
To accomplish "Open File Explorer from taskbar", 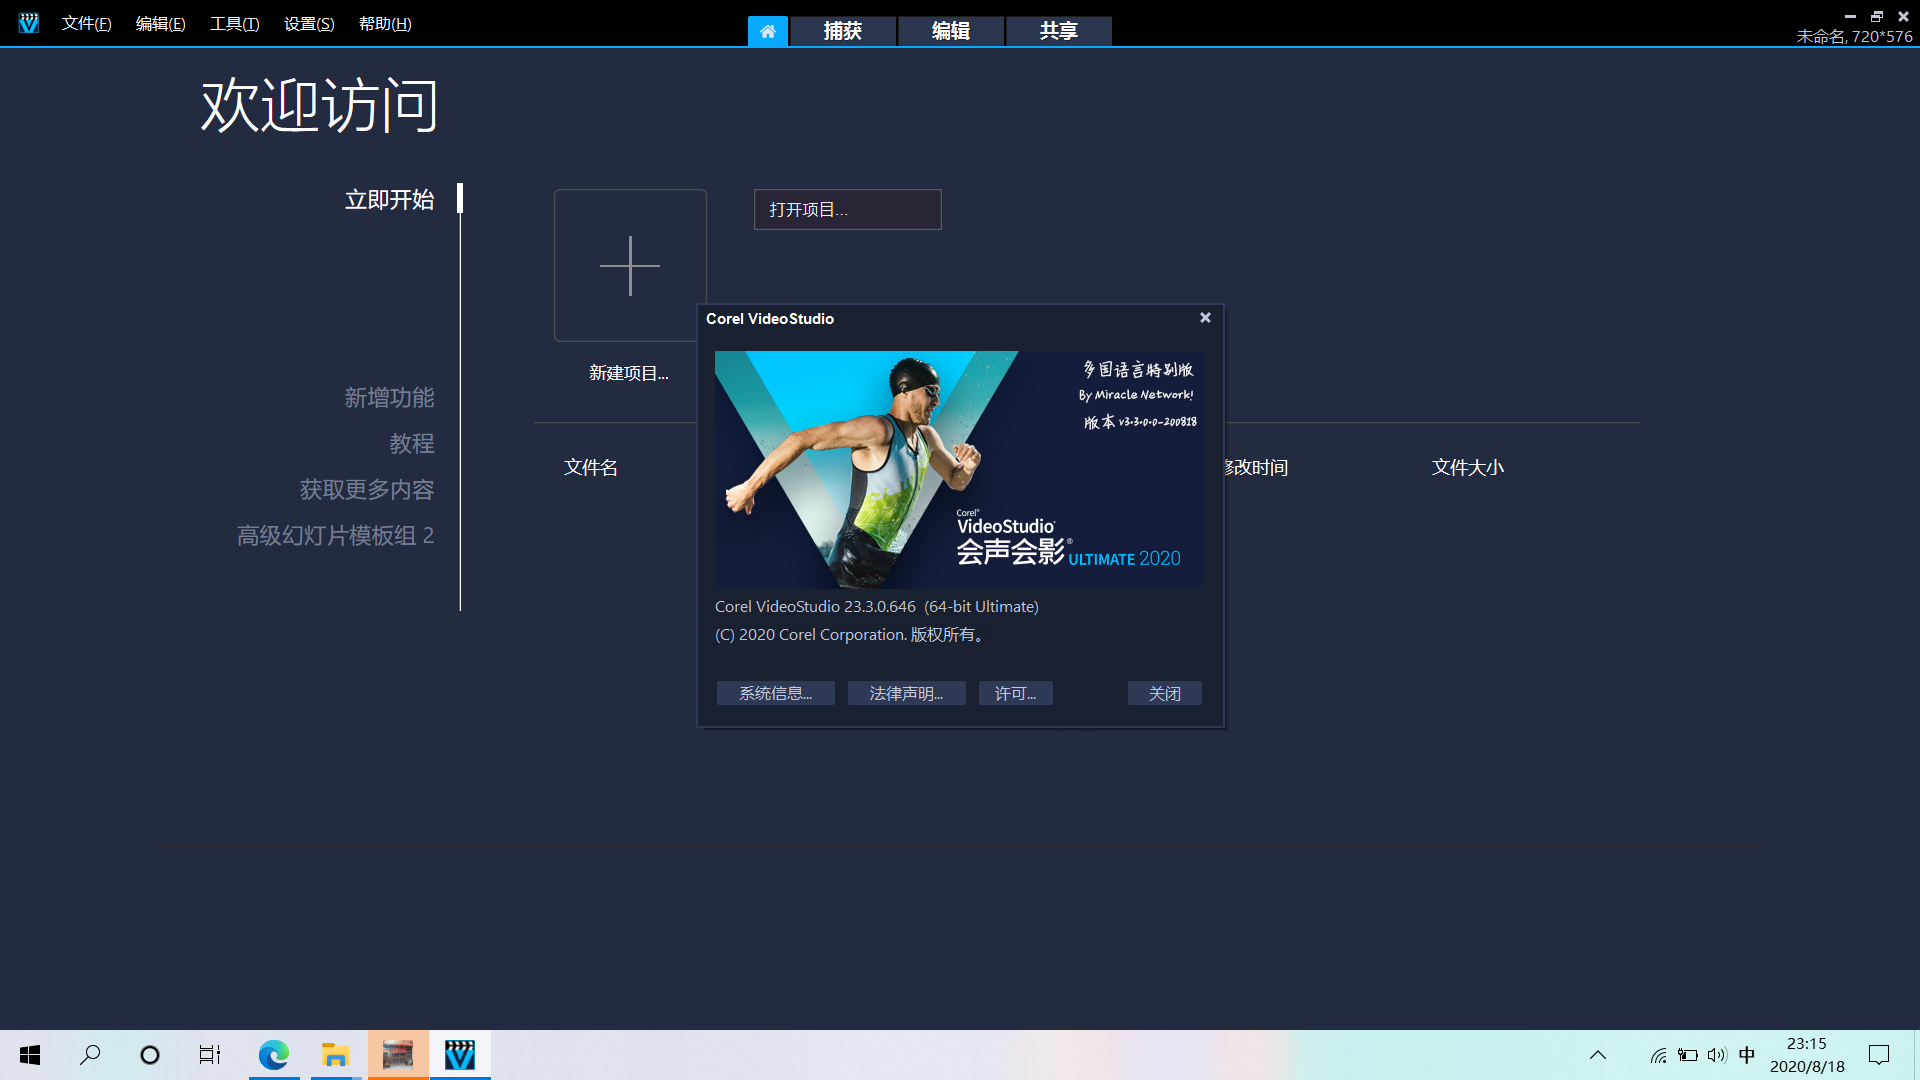I will point(335,1055).
